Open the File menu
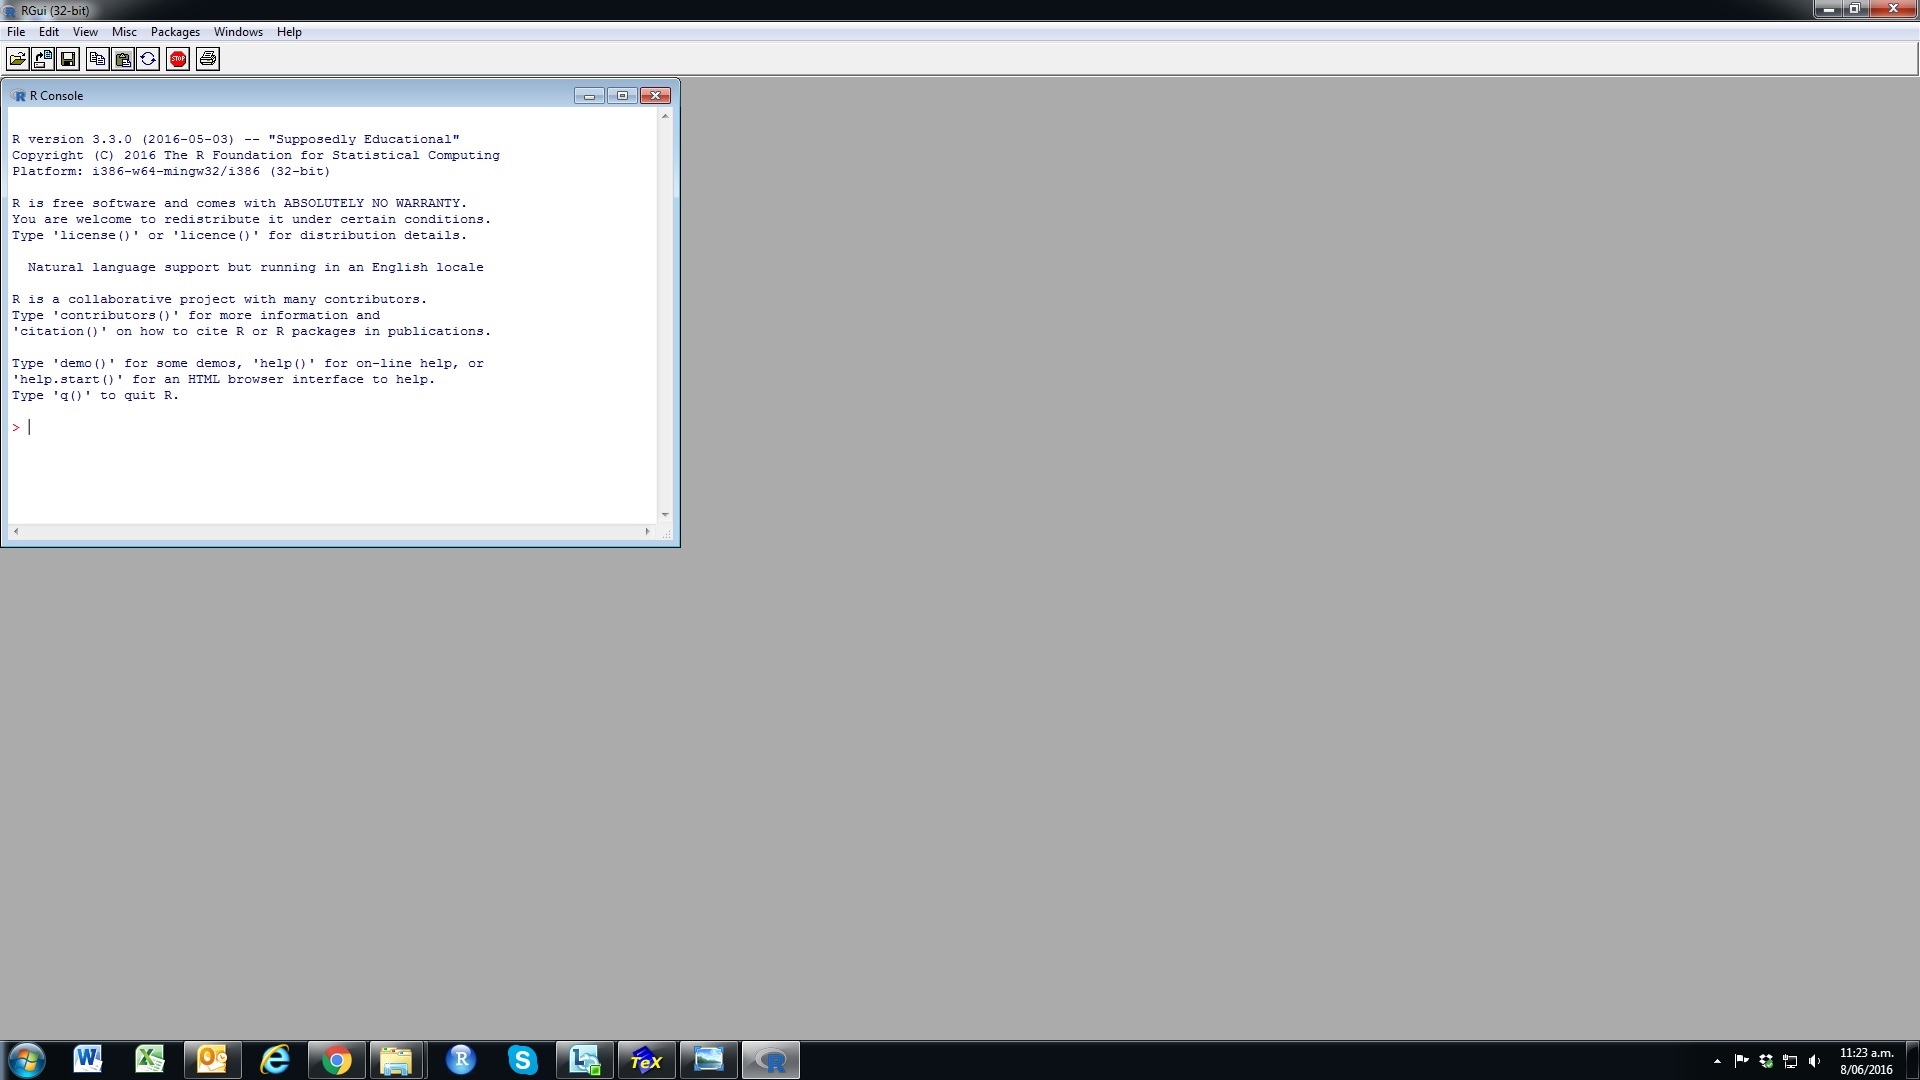 click(x=16, y=32)
